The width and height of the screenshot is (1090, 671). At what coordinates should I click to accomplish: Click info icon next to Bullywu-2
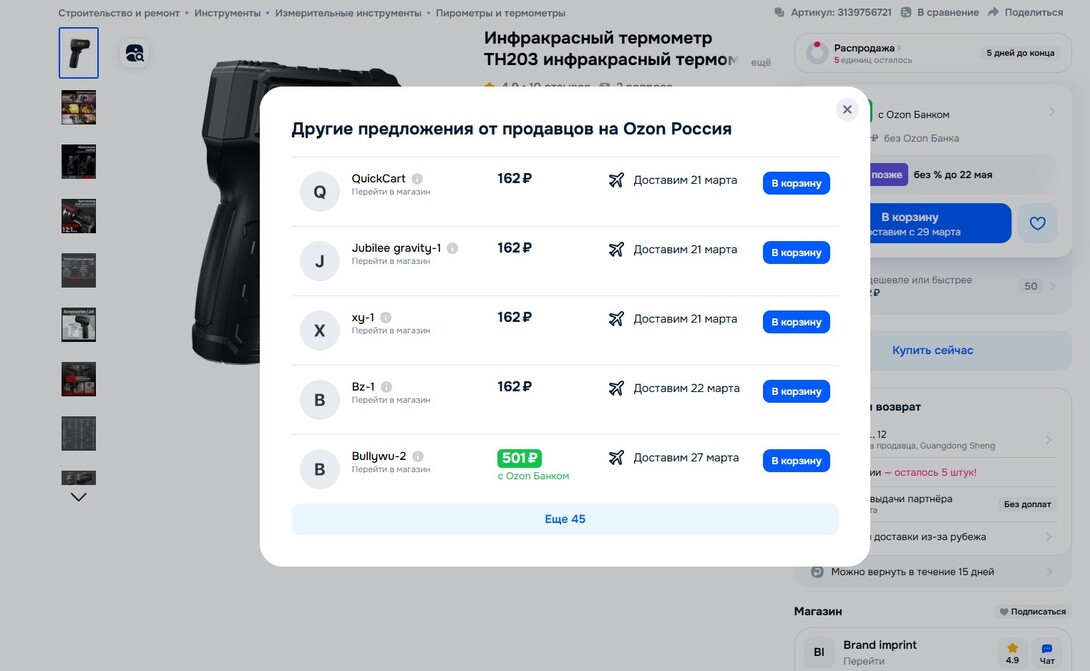418,457
